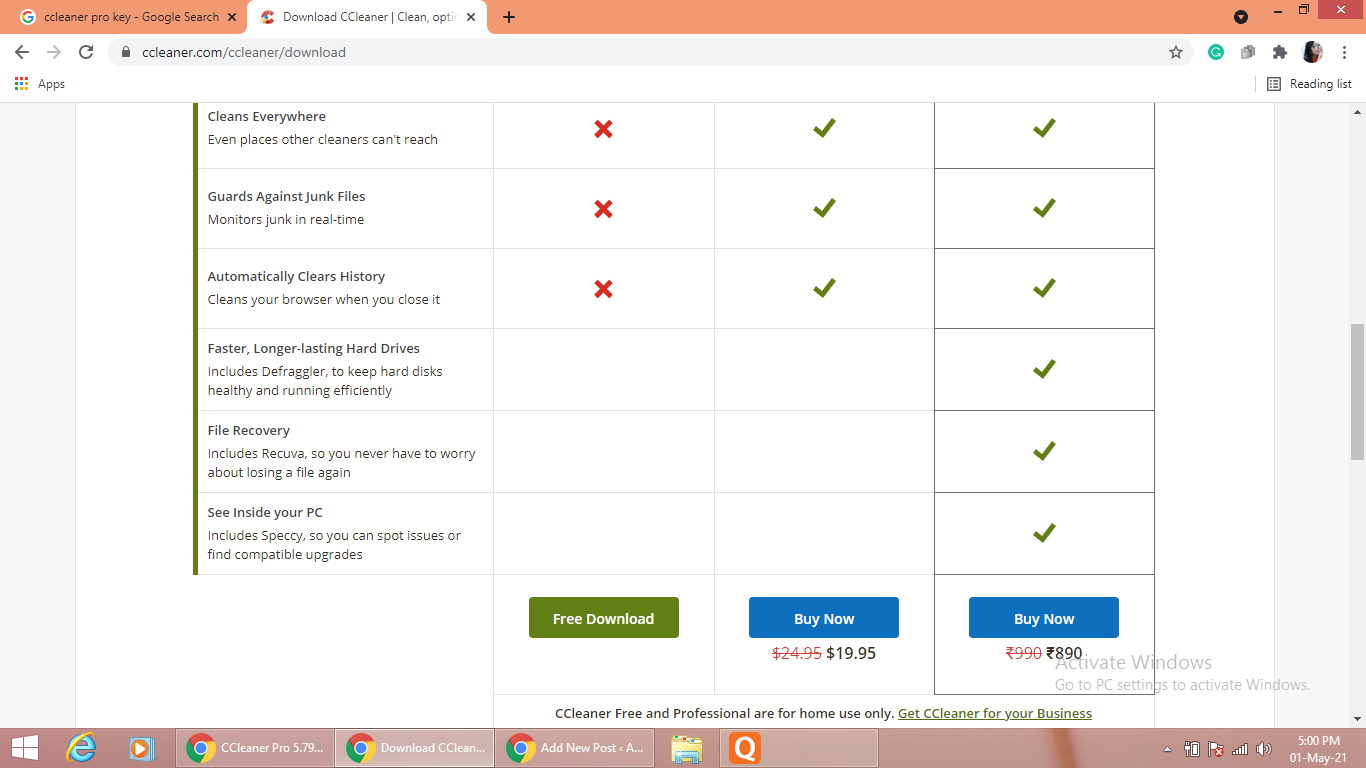Open the volume control in system tray
The image size is (1366, 768).
(x=1264, y=748)
